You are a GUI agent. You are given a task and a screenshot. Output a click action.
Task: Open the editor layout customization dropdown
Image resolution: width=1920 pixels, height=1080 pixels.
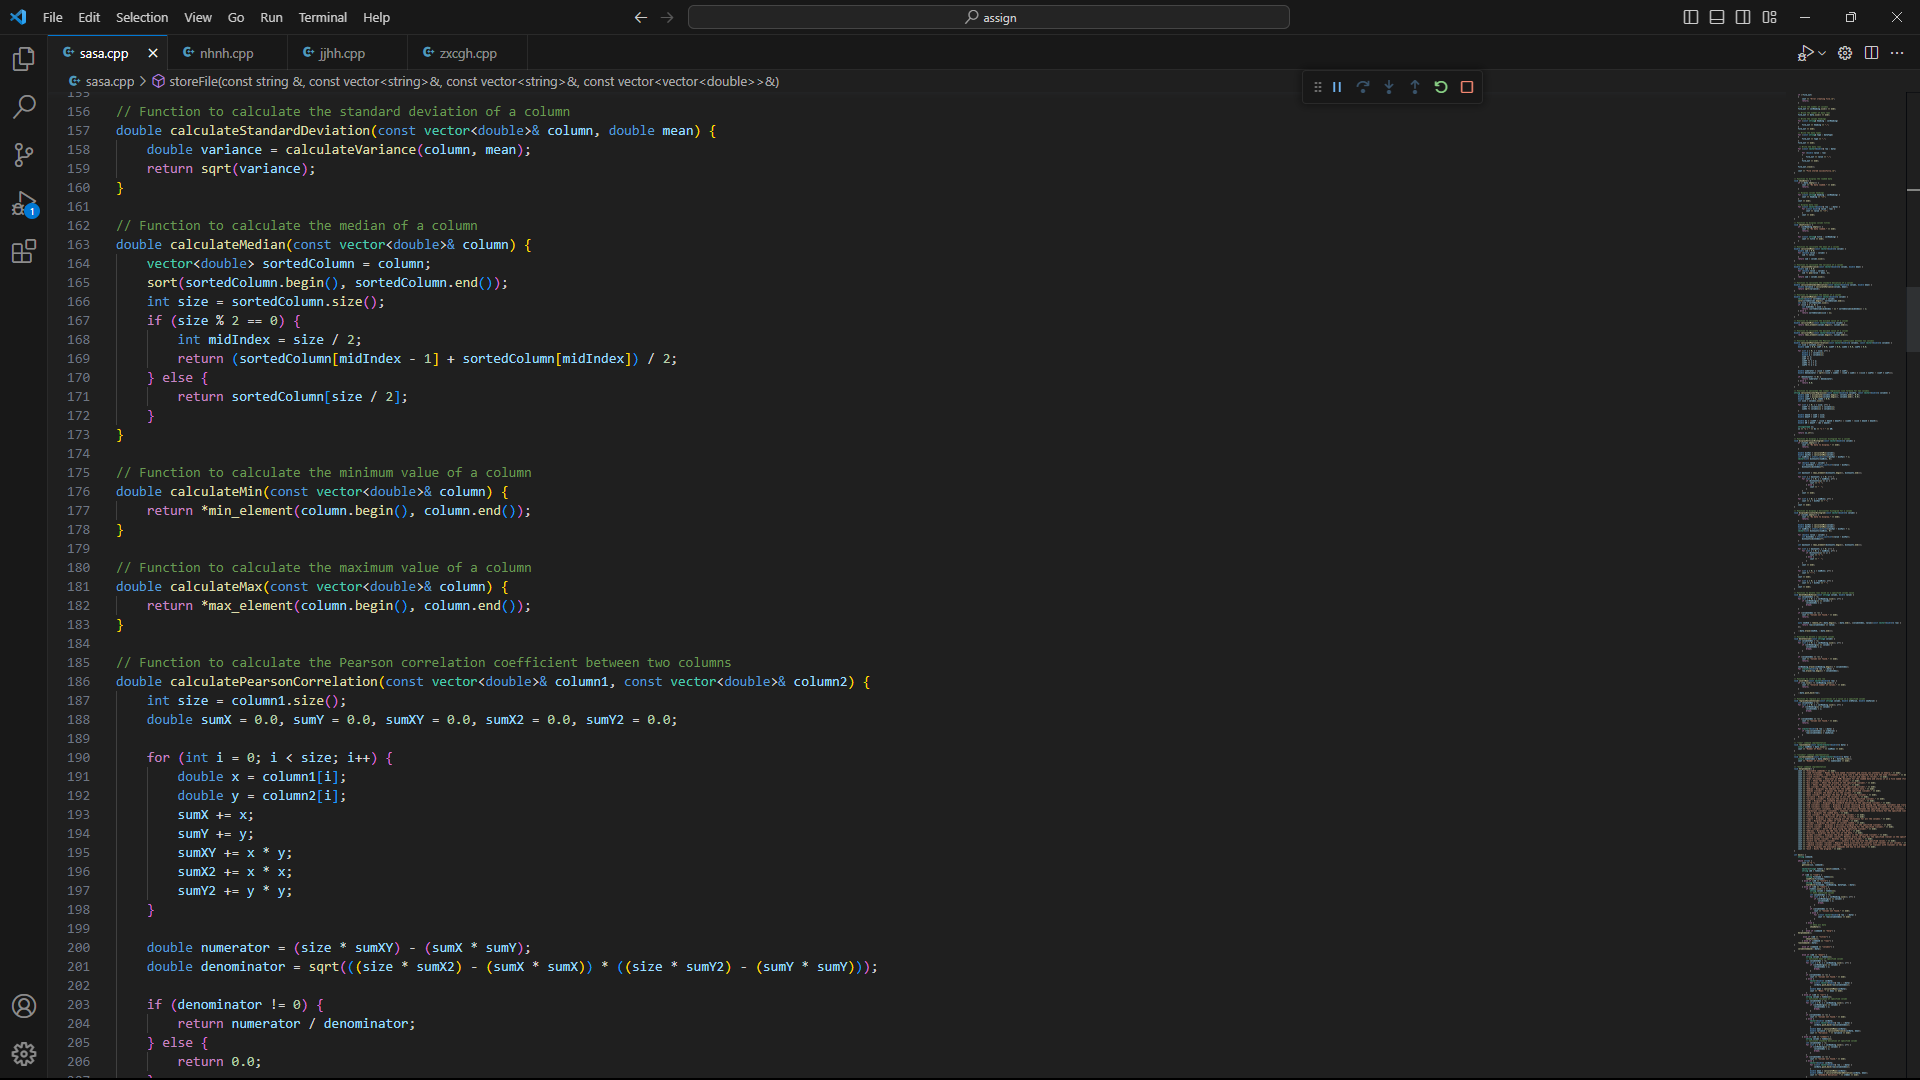click(x=1769, y=17)
